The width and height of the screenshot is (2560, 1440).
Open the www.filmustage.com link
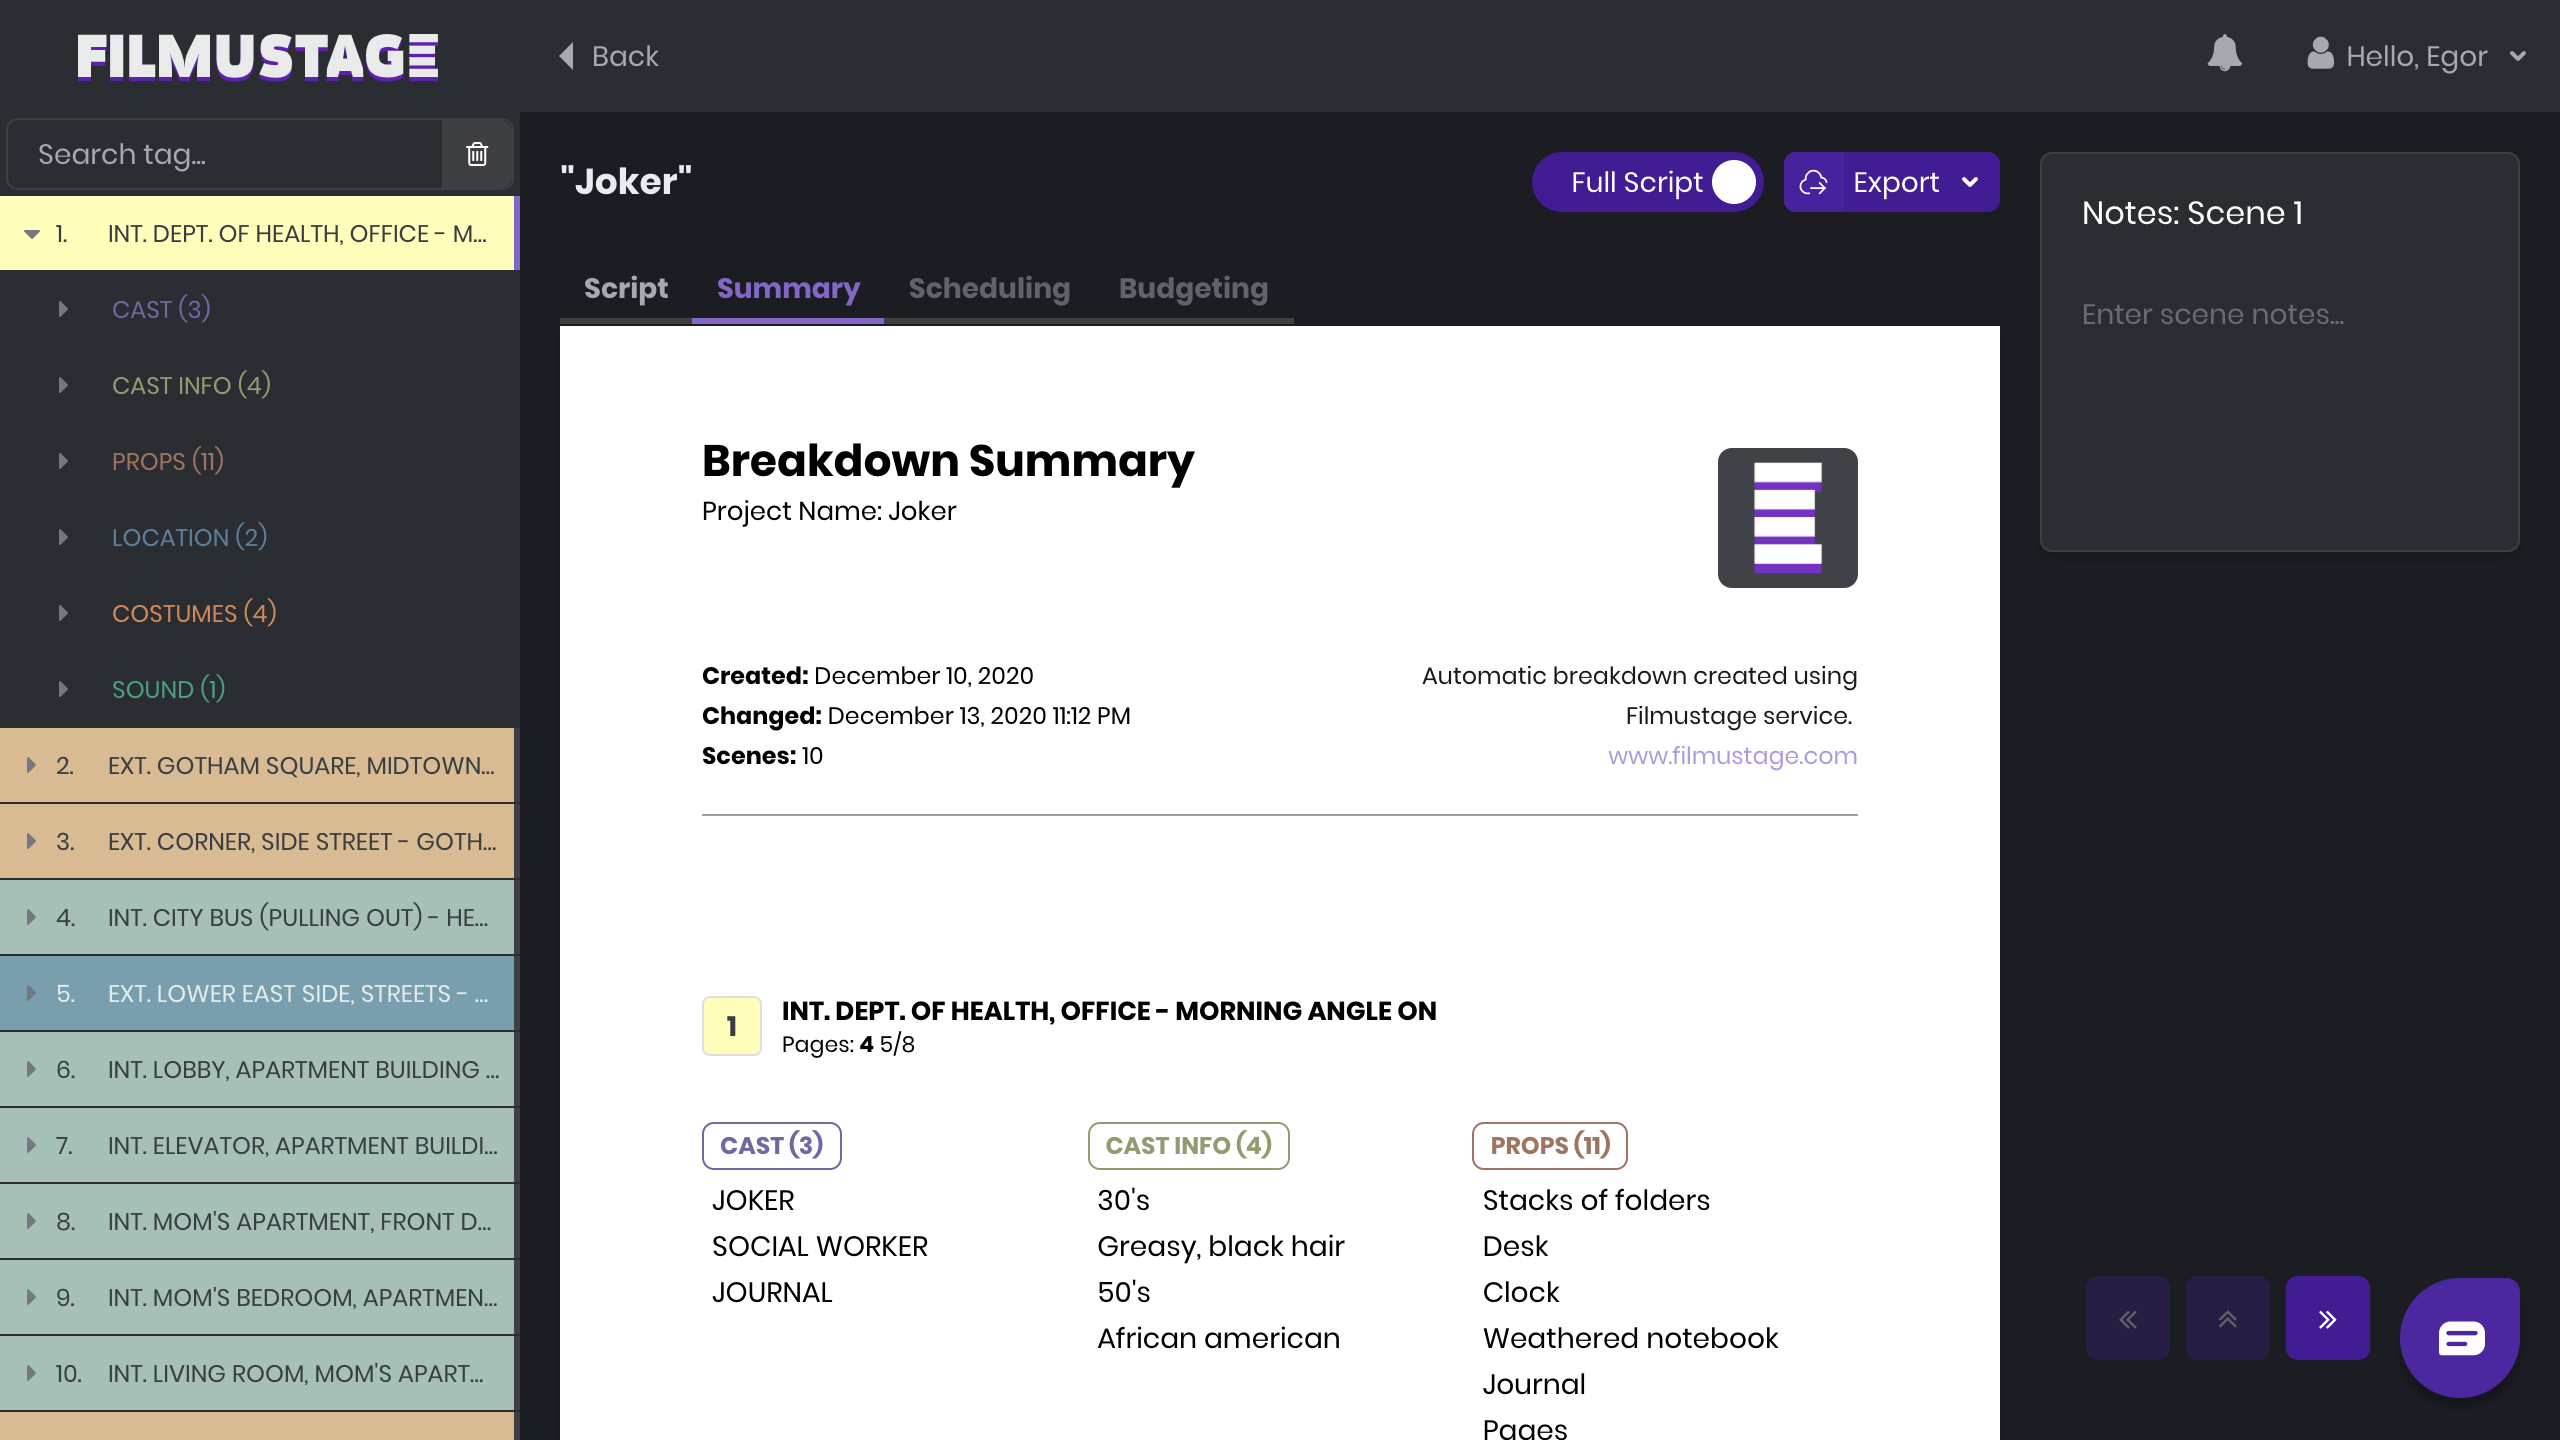[x=1731, y=756]
